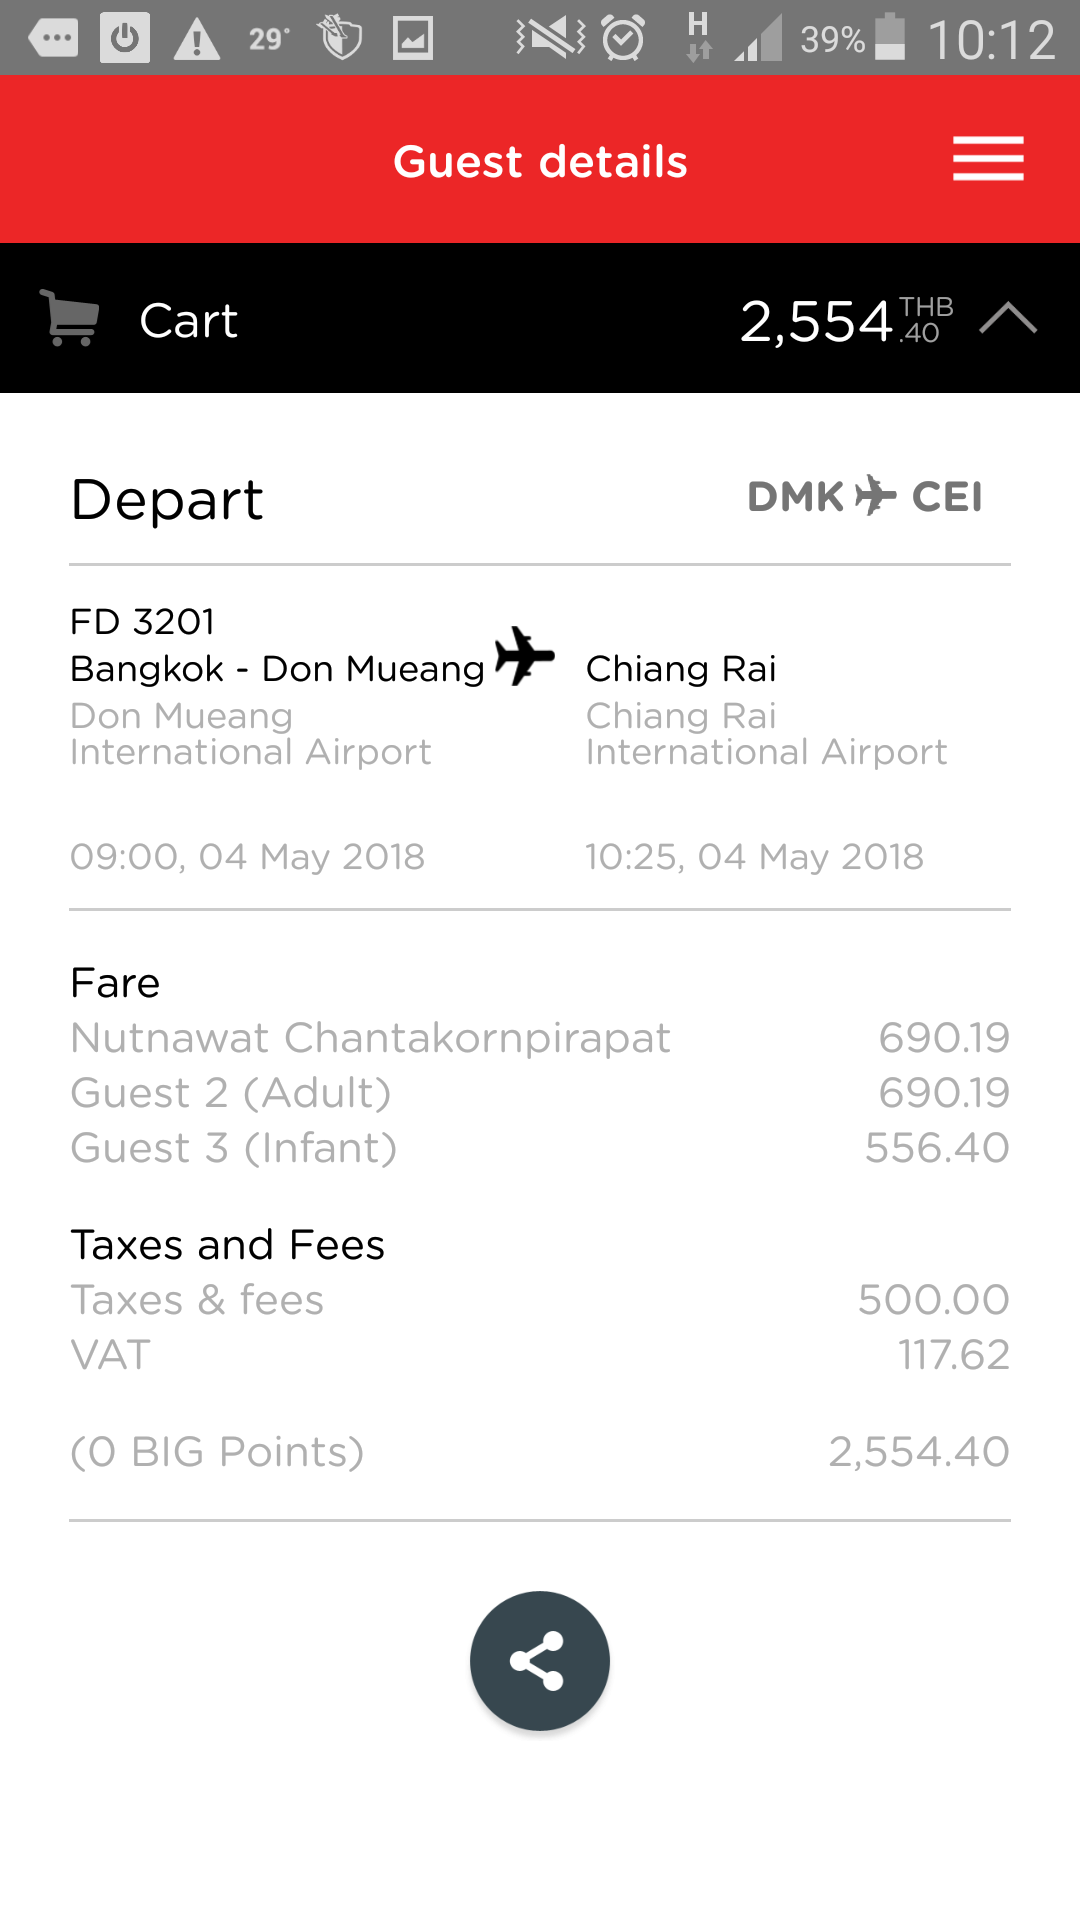The width and height of the screenshot is (1080, 1920).
Task: Tap the Guest 2 (Adult) fare row
Action: point(540,1093)
